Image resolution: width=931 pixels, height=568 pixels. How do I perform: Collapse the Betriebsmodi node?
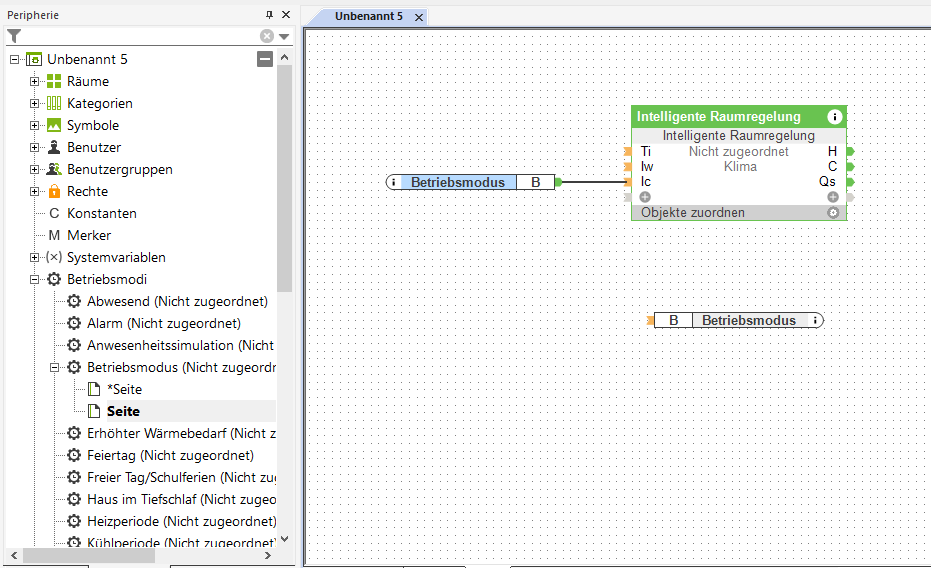[34, 279]
